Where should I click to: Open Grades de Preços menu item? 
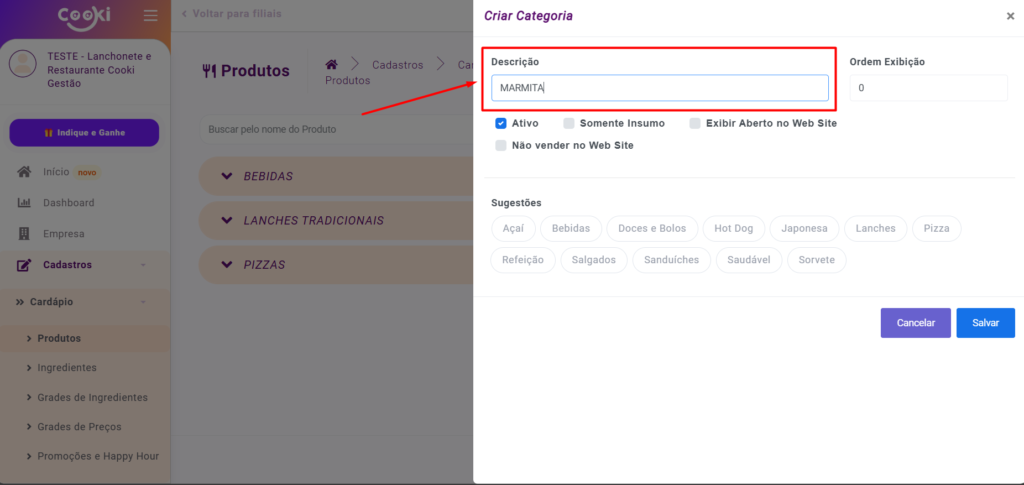[79, 427]
